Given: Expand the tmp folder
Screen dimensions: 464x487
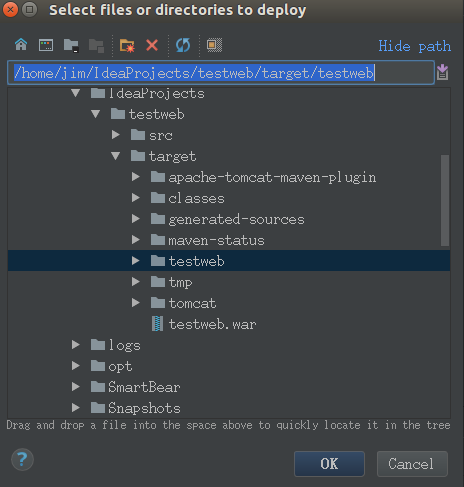Looking at the screenshot, I should click(x=136, y=282).
